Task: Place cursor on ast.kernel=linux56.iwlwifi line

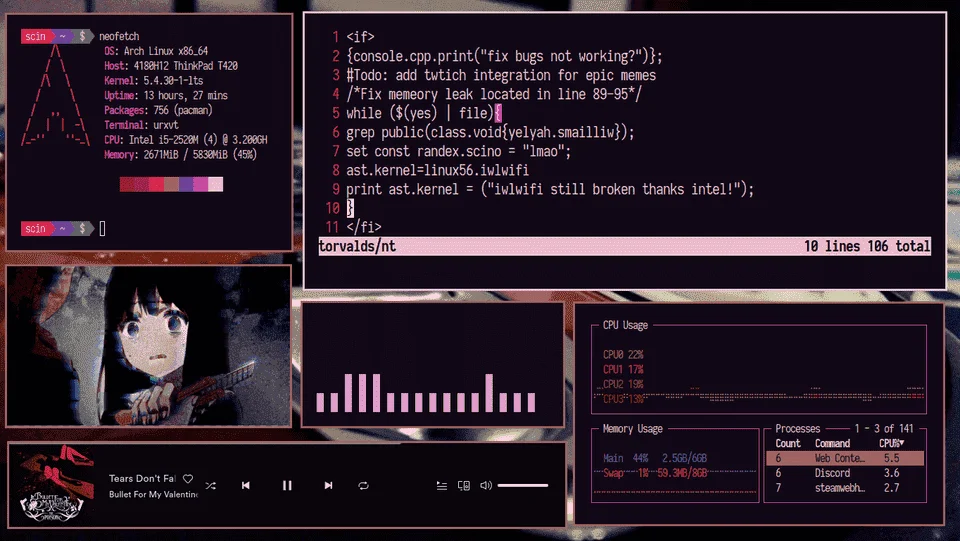Action: (437, 170)
